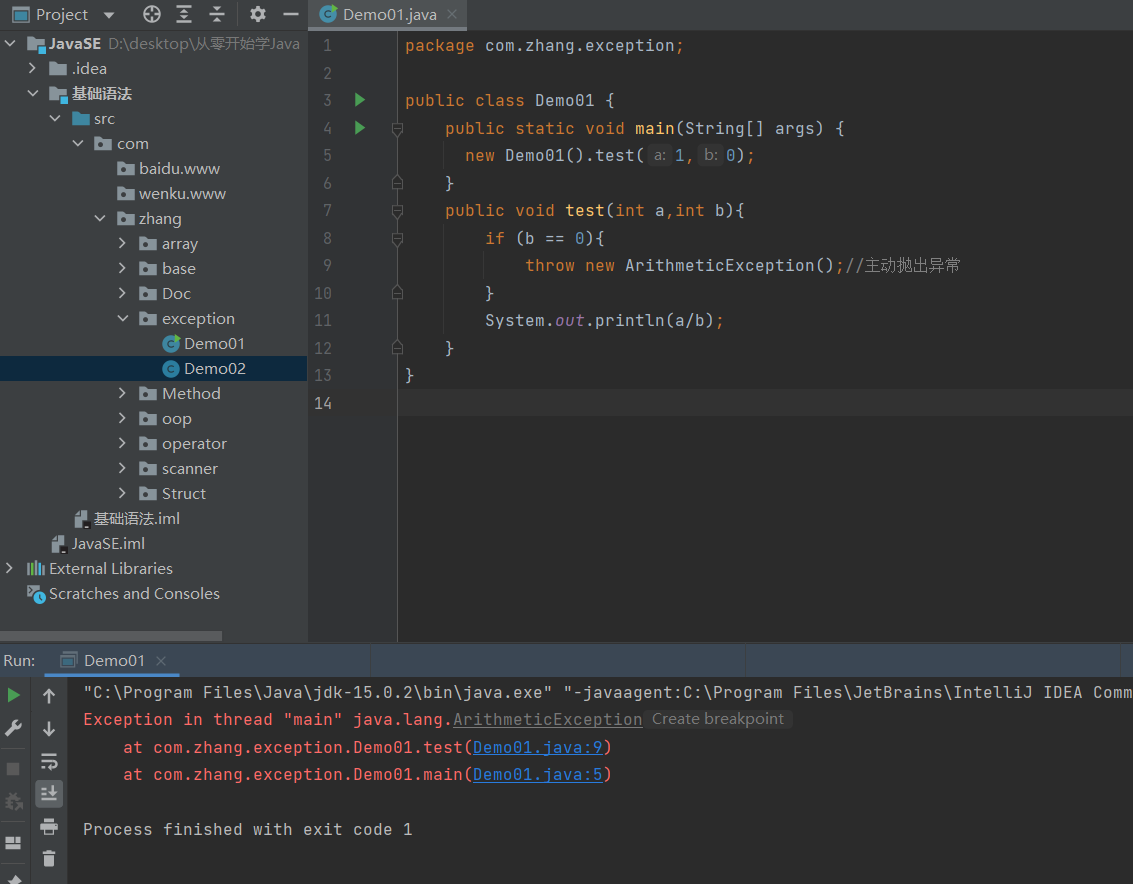Click the fold end marker at line 12
Screen dimensions: 1133x884
point(397,348)
